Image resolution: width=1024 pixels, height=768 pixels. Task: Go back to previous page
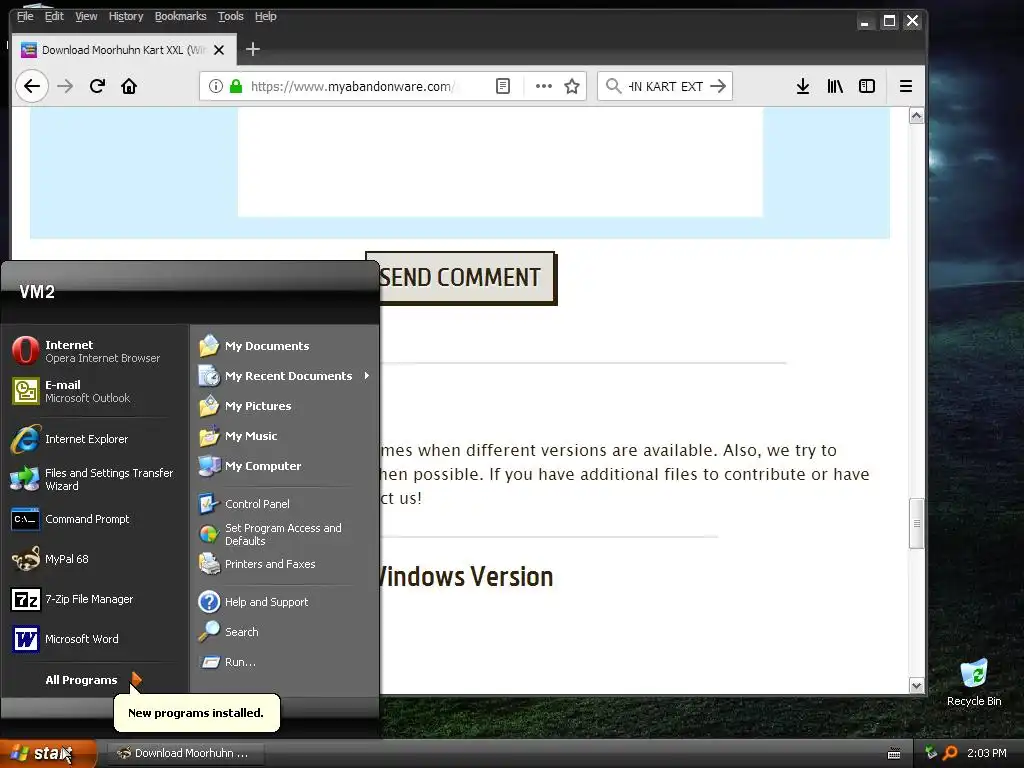click(x=31, y=86)
